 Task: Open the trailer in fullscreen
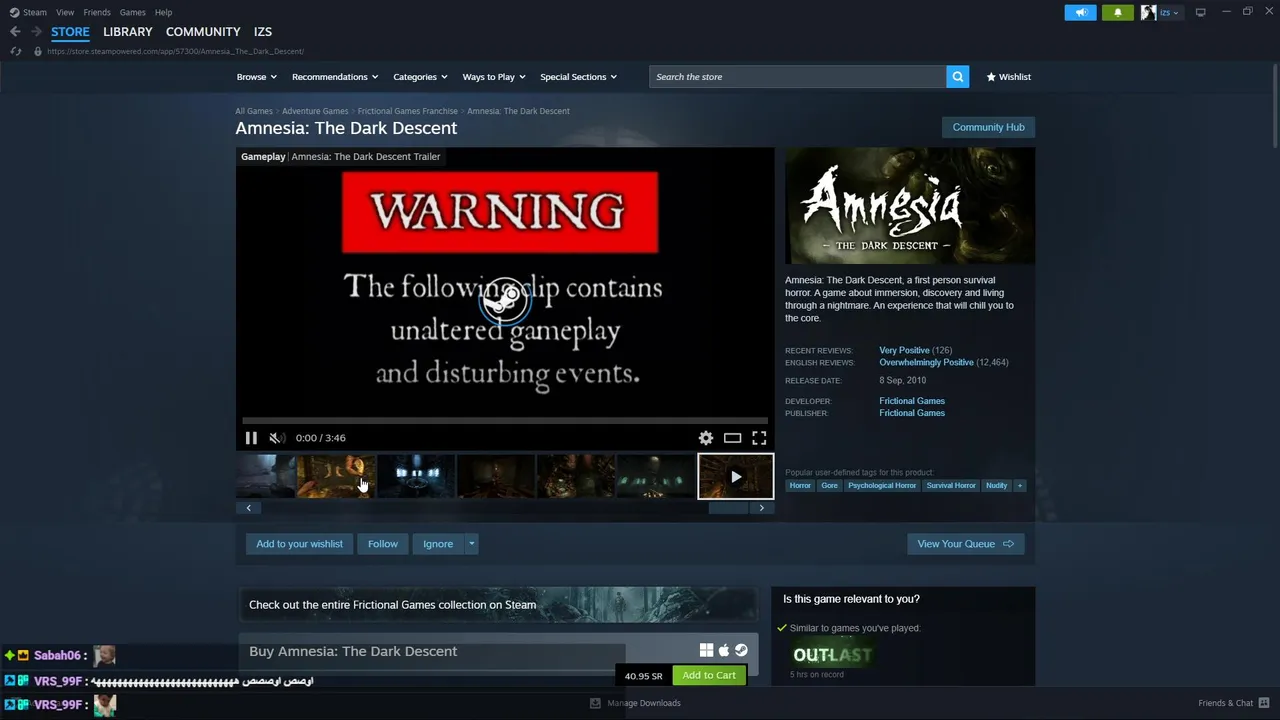(759, 438)
